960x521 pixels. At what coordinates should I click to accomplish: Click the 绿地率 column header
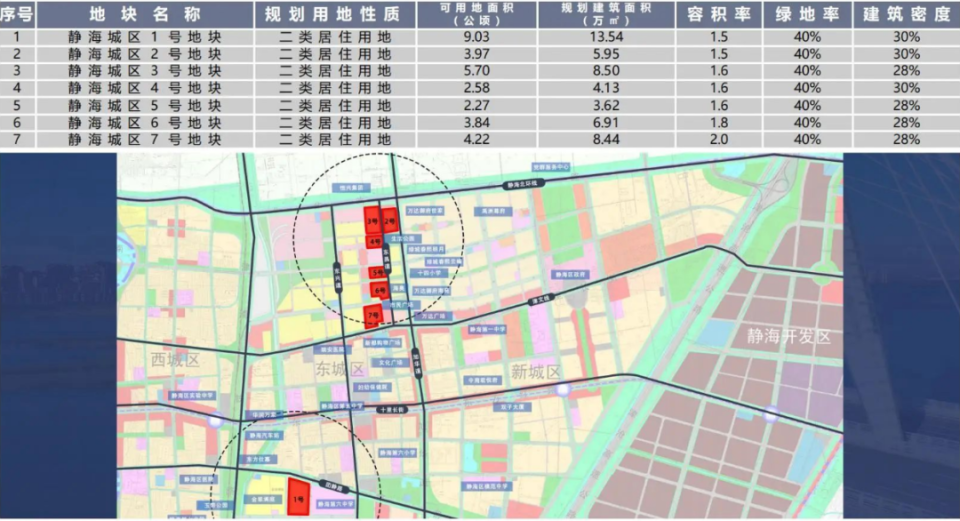[807, 14]
